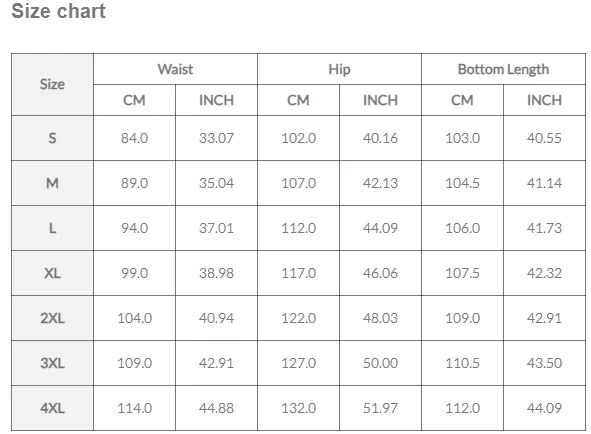Click waist value 84.0 for size S
Image resolution: width=591 pixels, height=434 pixels.
coord(134,138)
